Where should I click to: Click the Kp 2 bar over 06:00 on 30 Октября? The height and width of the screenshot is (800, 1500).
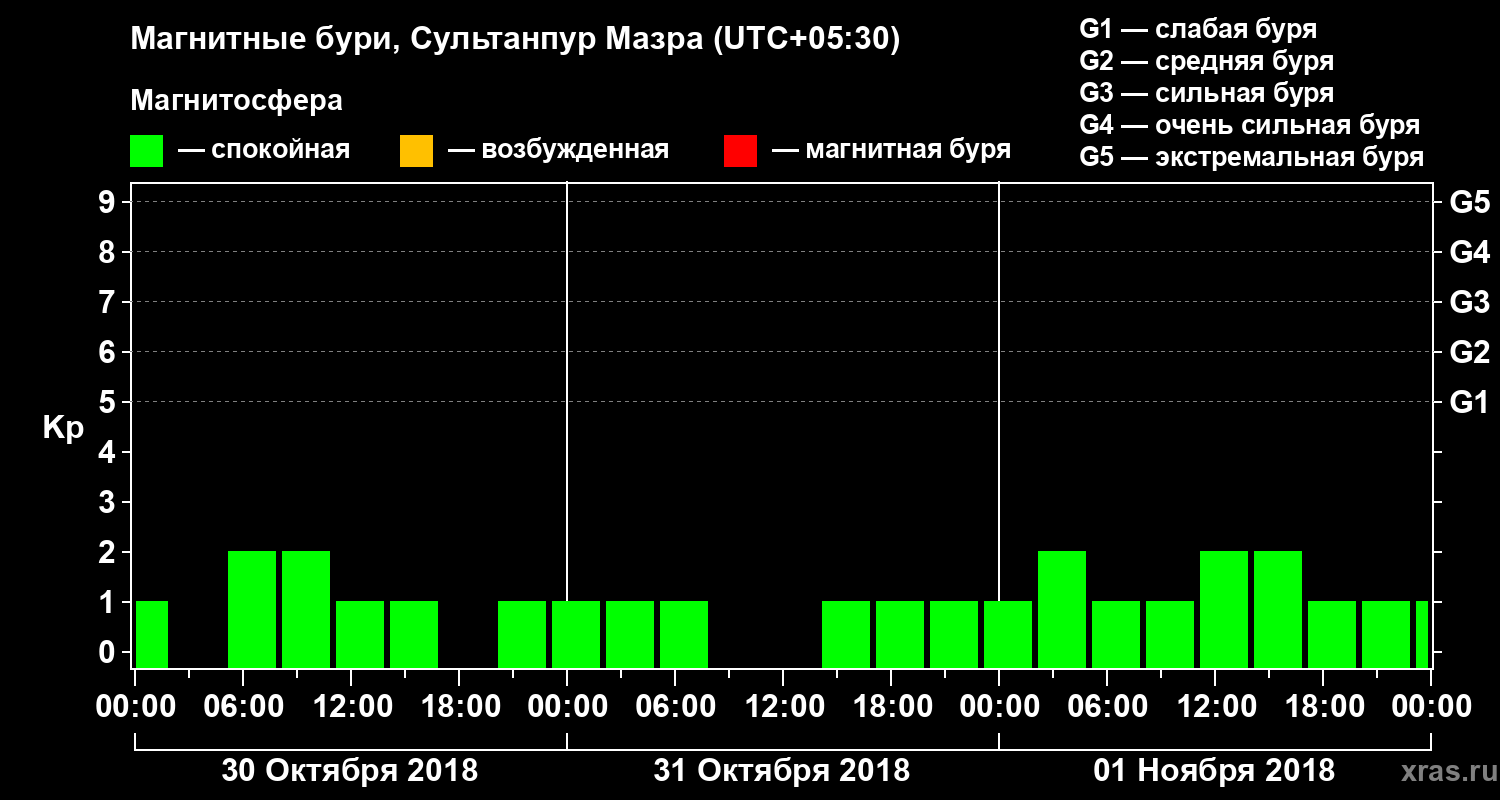point(252,609)
